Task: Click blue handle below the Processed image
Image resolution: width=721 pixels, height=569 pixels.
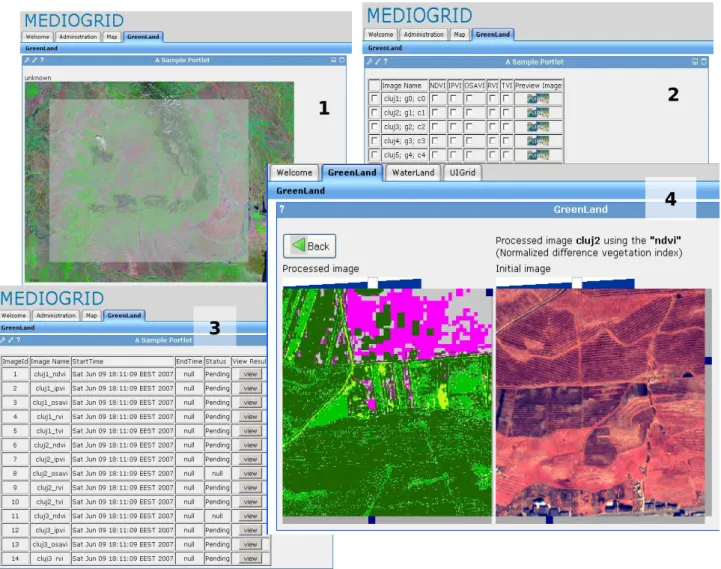Action: point(372,520)
